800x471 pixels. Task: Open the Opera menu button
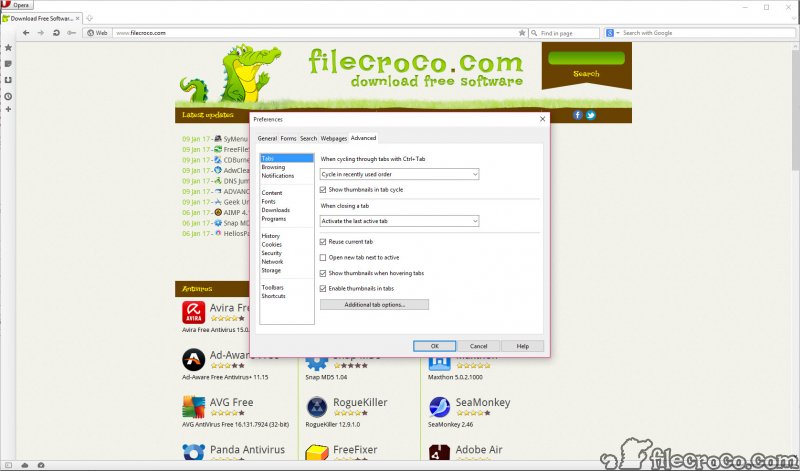pyautogui.click(x=17, y=5)
